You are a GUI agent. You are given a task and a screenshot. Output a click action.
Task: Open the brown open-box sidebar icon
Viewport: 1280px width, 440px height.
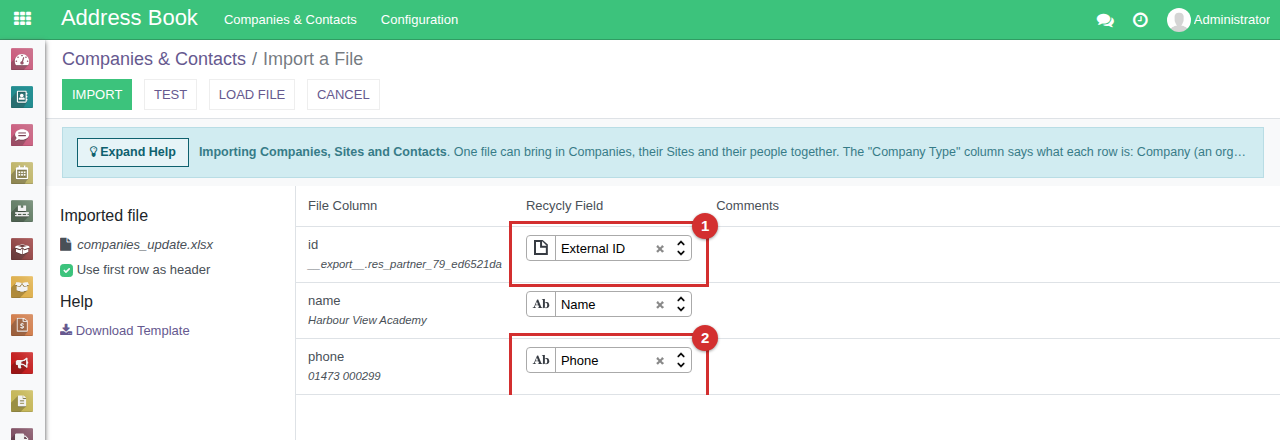coord(22,249)
